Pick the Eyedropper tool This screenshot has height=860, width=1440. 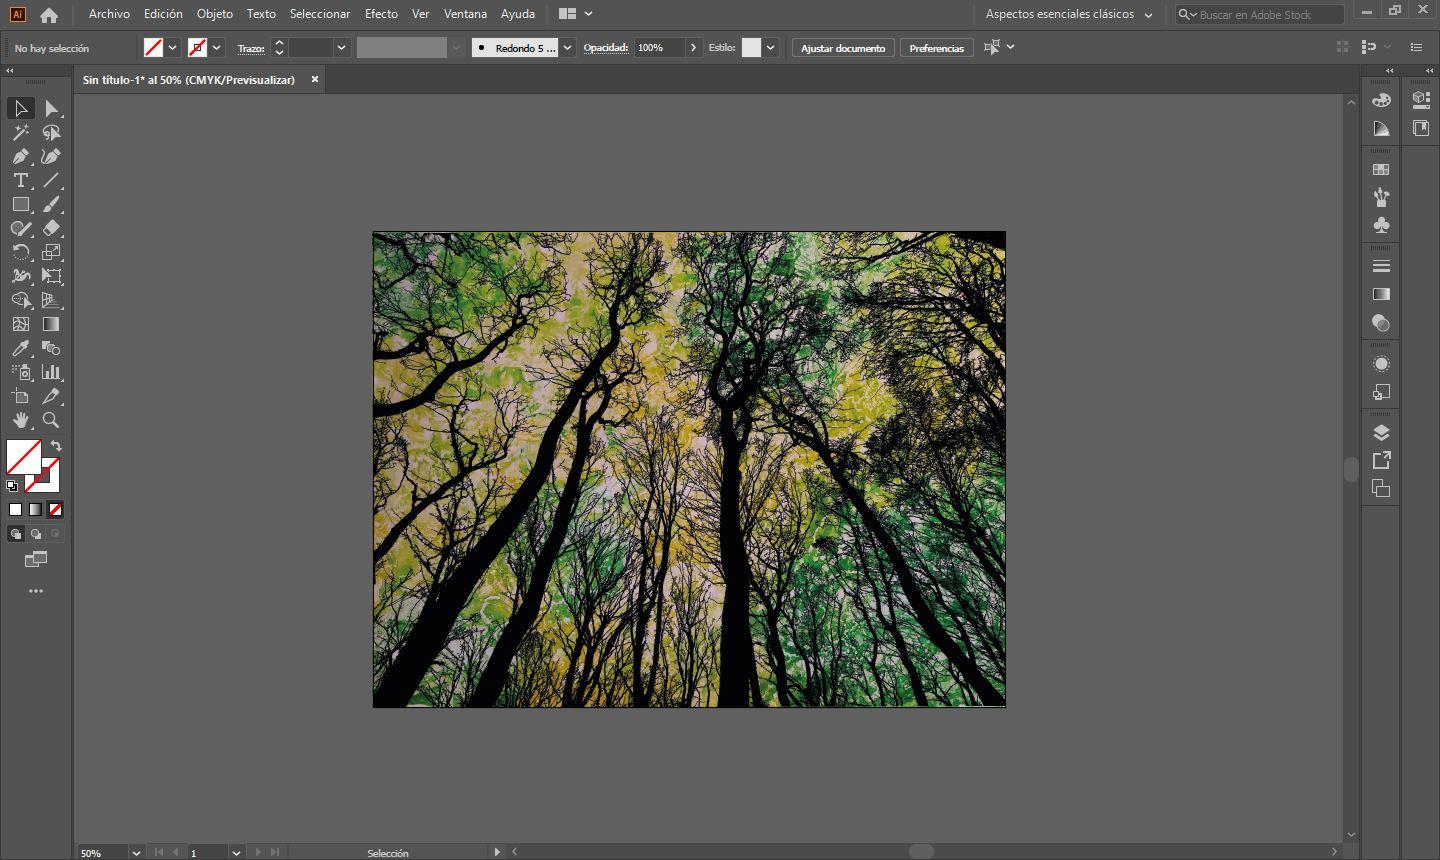tap(20, 349)
